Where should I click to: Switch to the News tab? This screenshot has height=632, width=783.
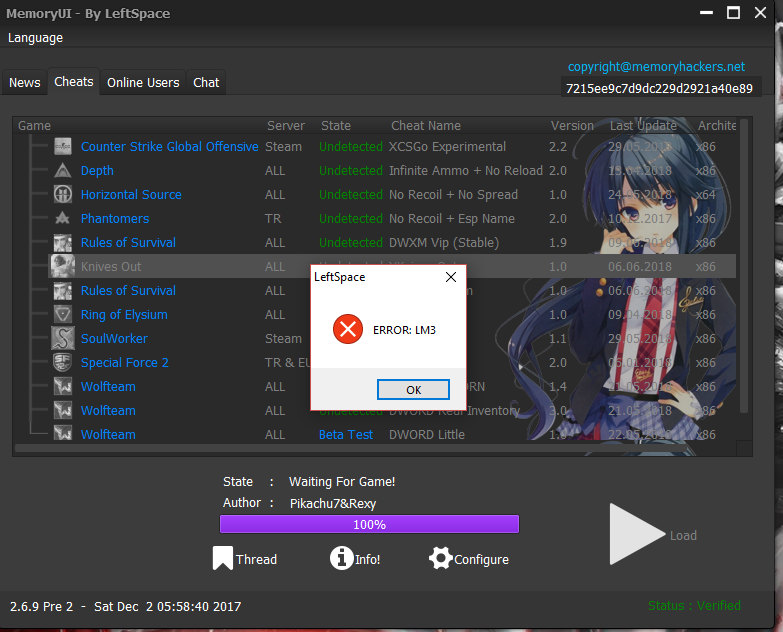[x=24, y=82]
